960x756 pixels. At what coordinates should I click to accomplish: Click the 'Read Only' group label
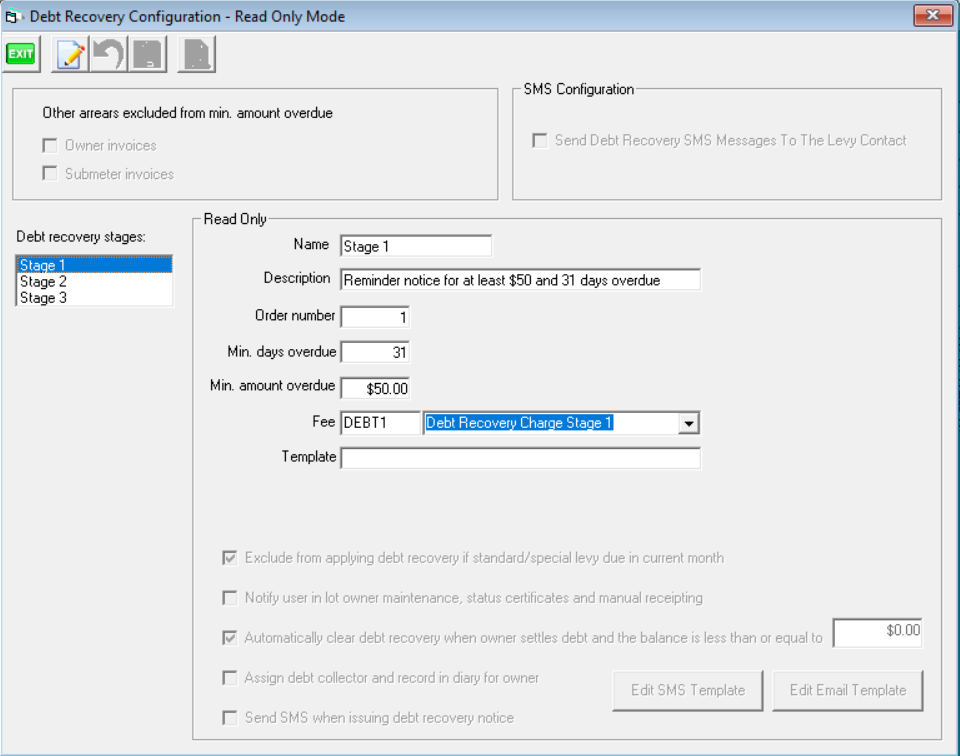pyautogui.click(x=235, y=219)
